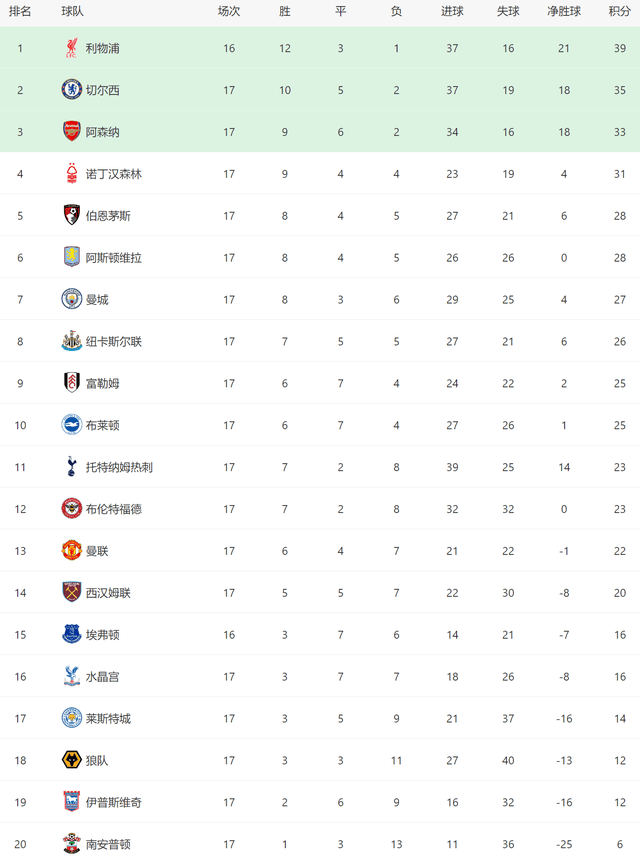This screenshot has height=864, width=640.
Task: Open the 布伦特福德 team name link
Action: click(x=113, y=509)
